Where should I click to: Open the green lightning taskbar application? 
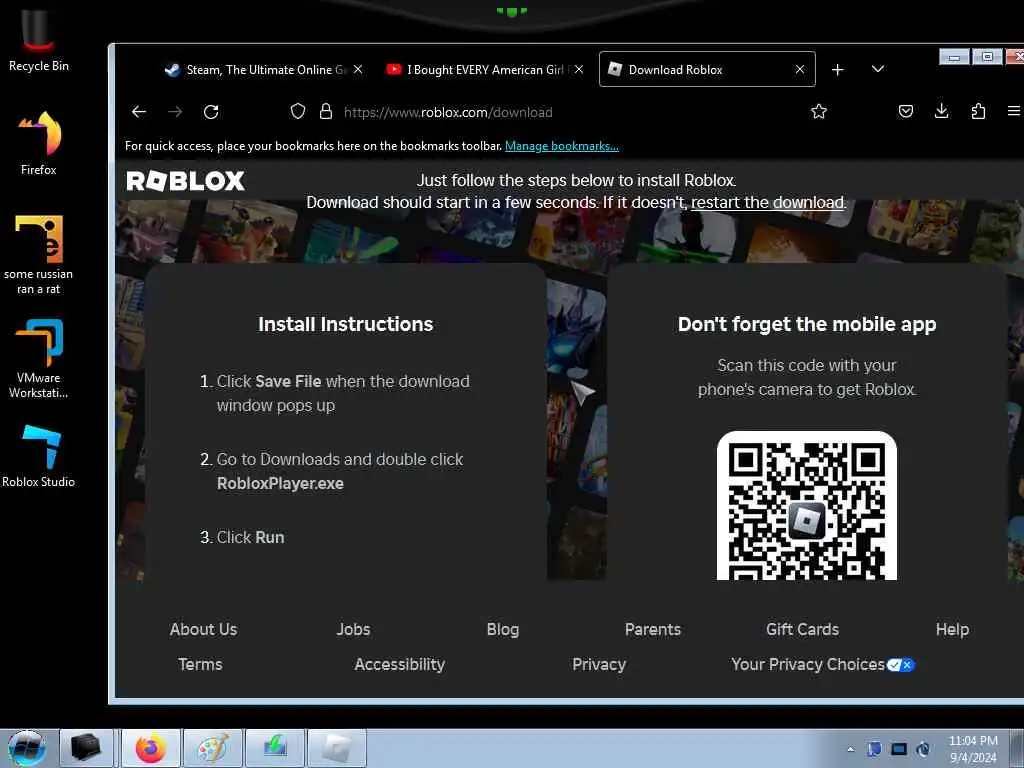[x=275, y=748]
